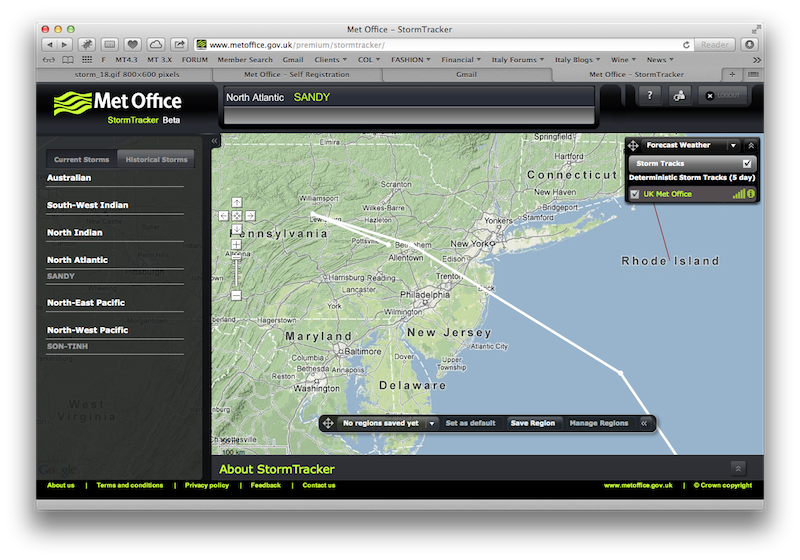Screen dimensions: 800x560
Task: Expand the About StormTracker panel
Action: [x=738, y=468]
